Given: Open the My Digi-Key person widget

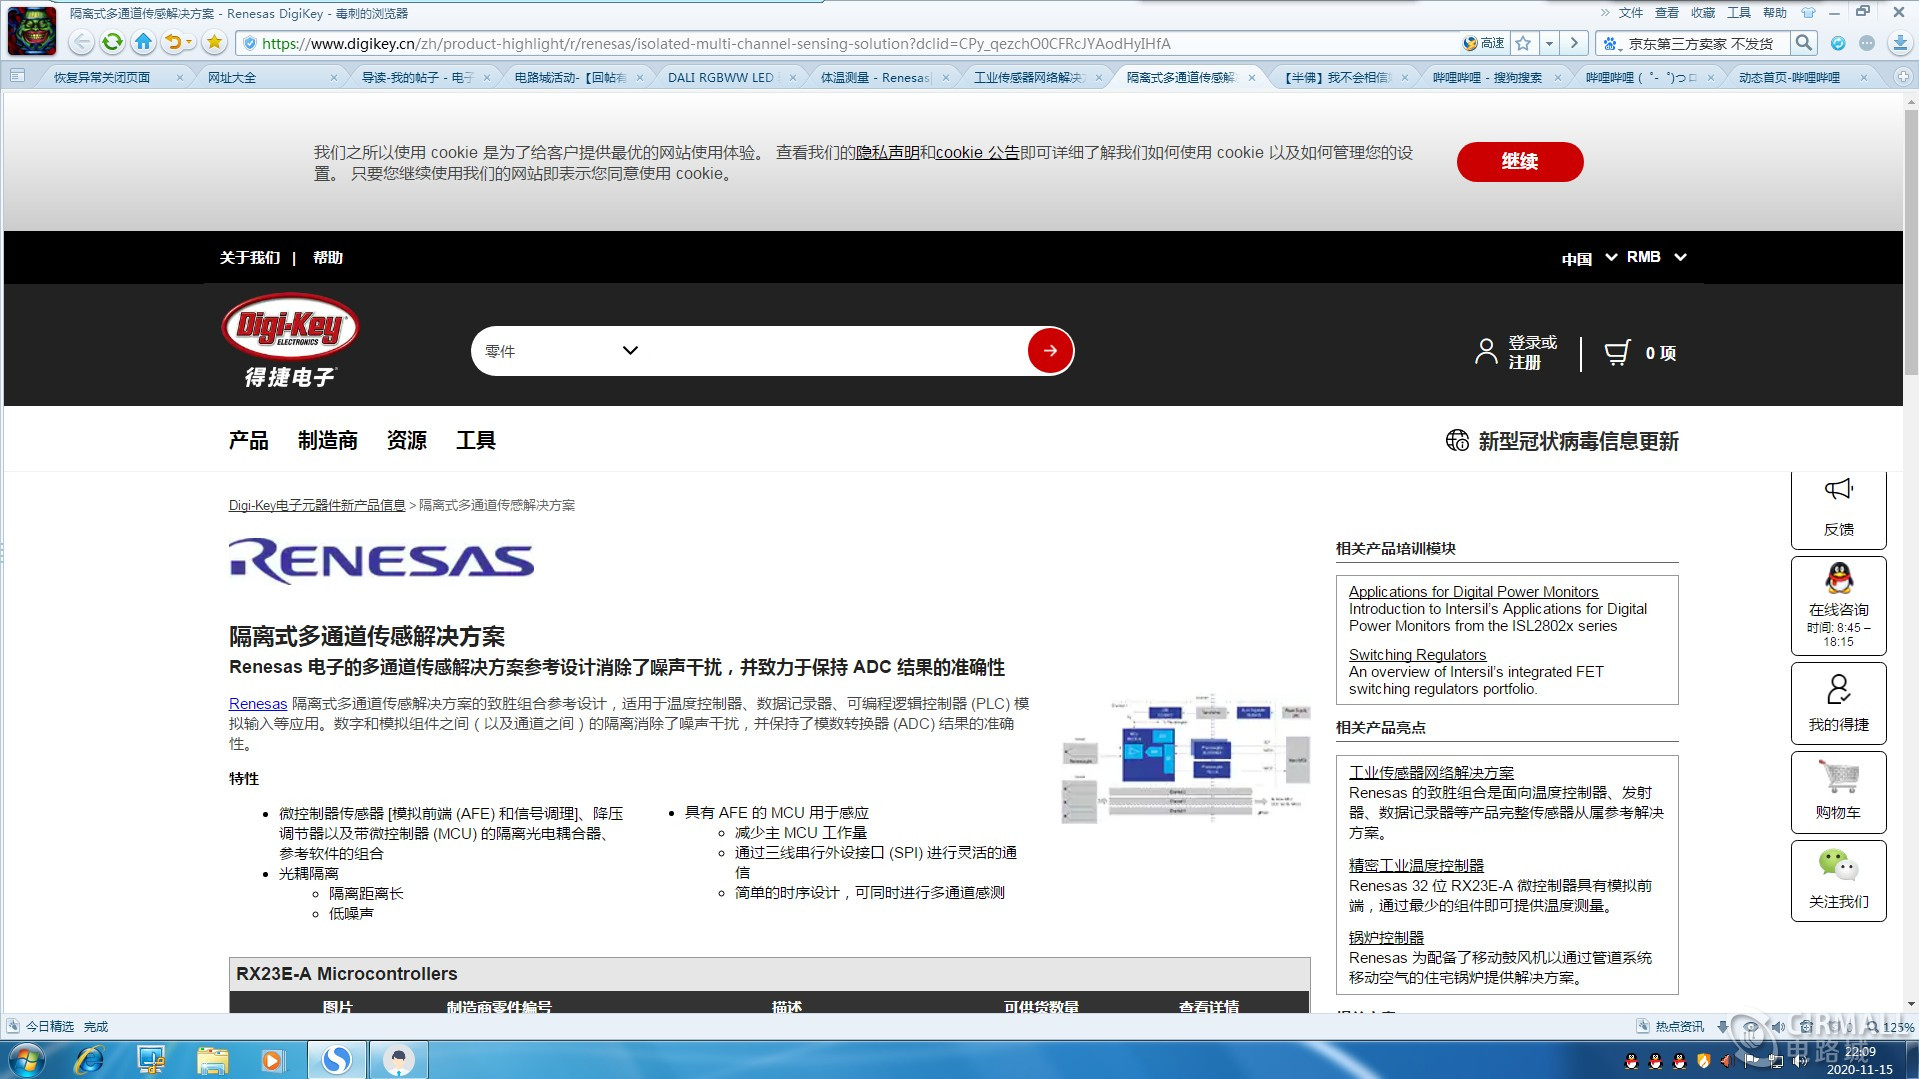Looking at the screenshot, I should coord(1838,703).
